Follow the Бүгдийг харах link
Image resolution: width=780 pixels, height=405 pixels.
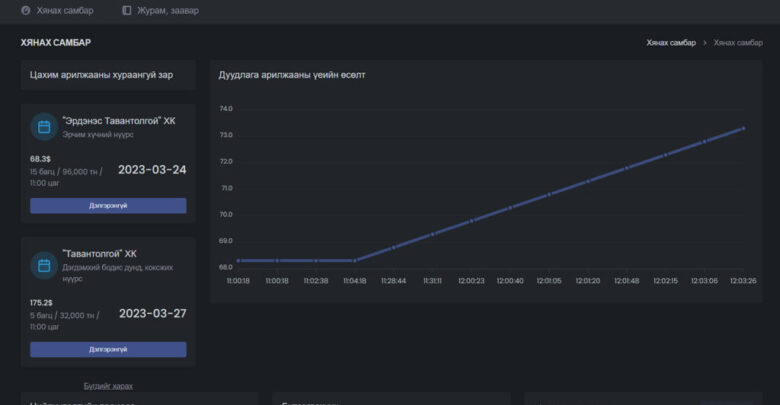pos(108,385)
